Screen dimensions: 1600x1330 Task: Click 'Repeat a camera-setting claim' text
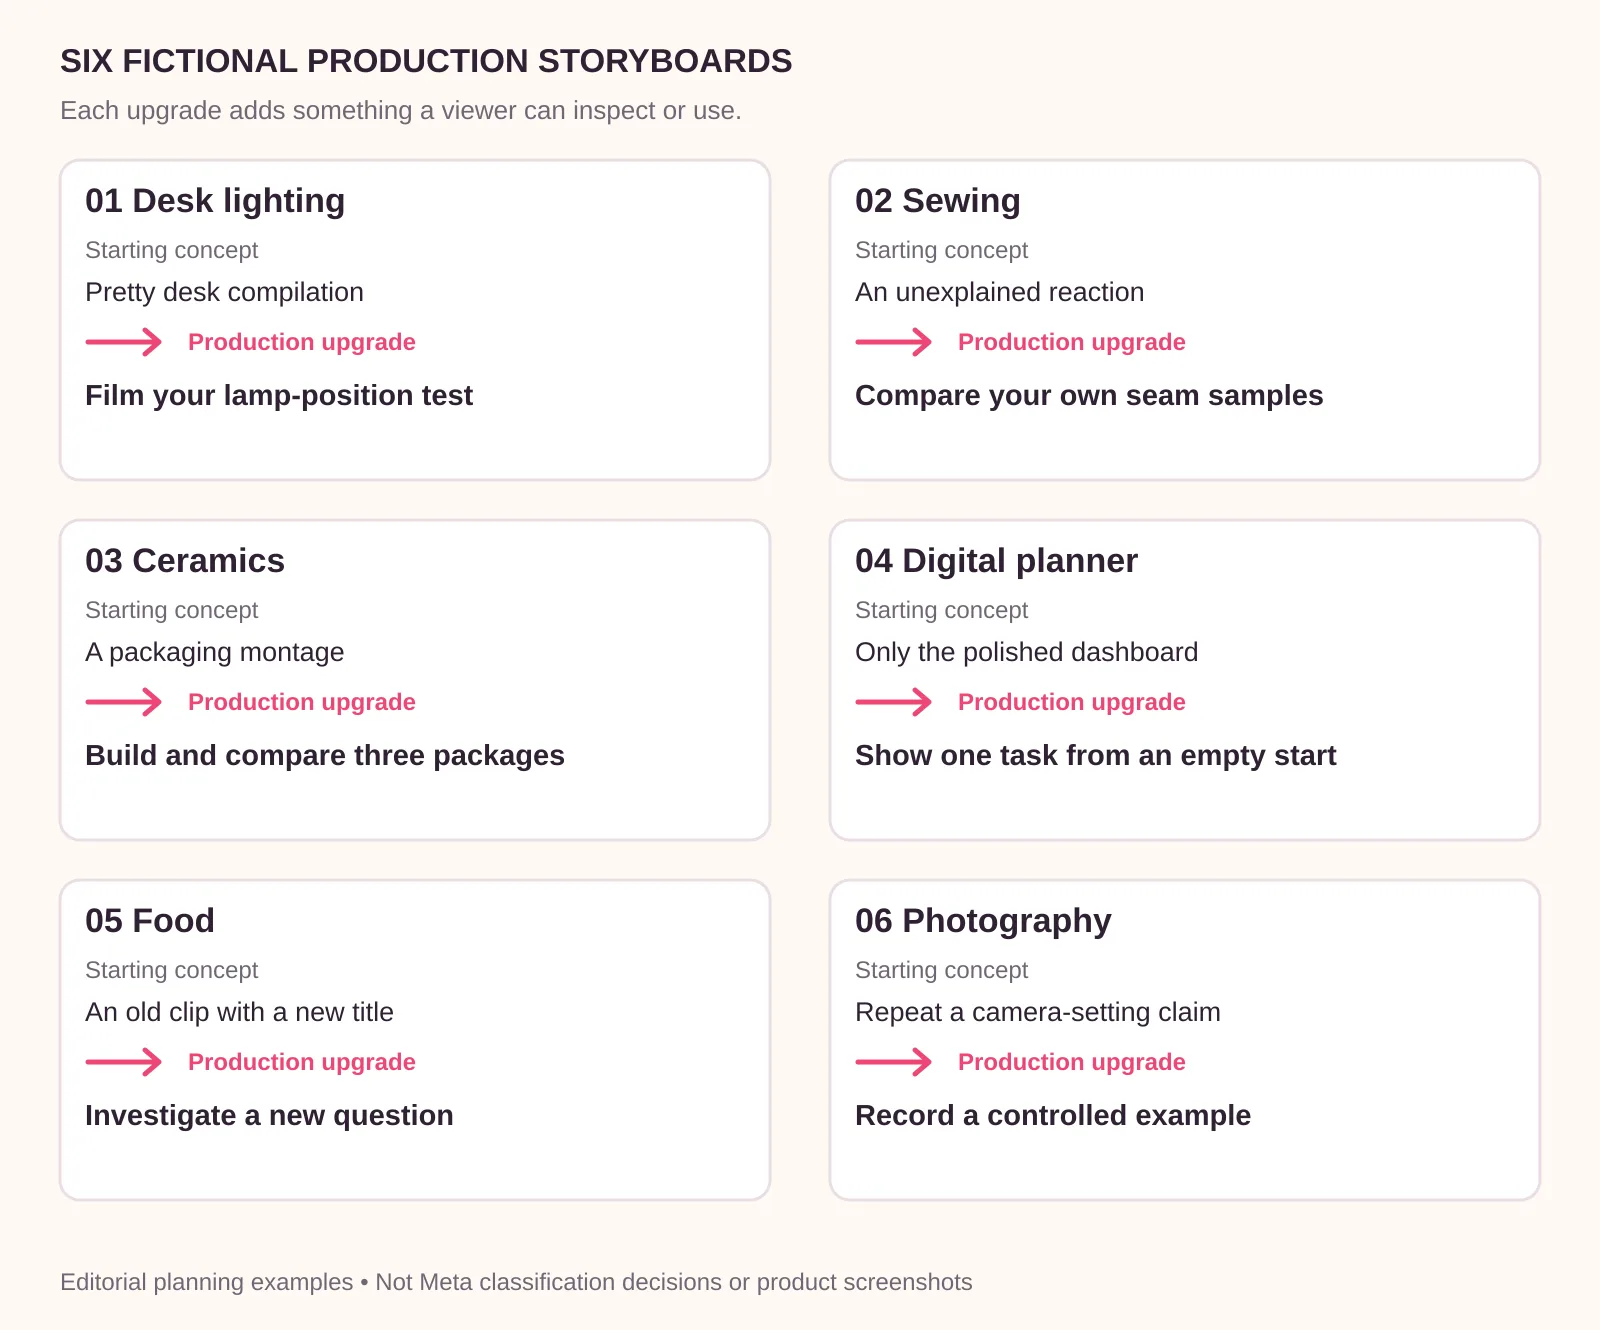[1038, 1012]
